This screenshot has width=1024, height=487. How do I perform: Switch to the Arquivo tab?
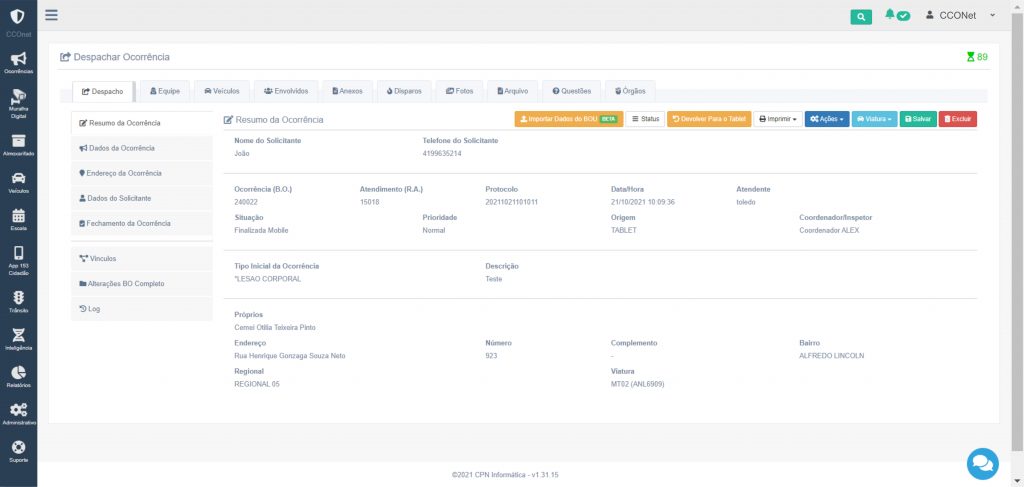(x=513, y=91)
